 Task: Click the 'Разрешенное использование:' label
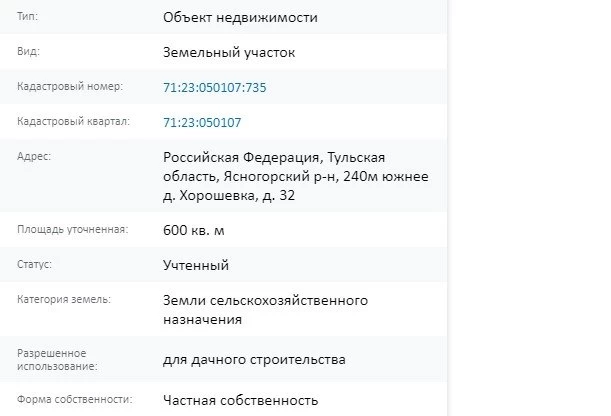tap(58, 360)
